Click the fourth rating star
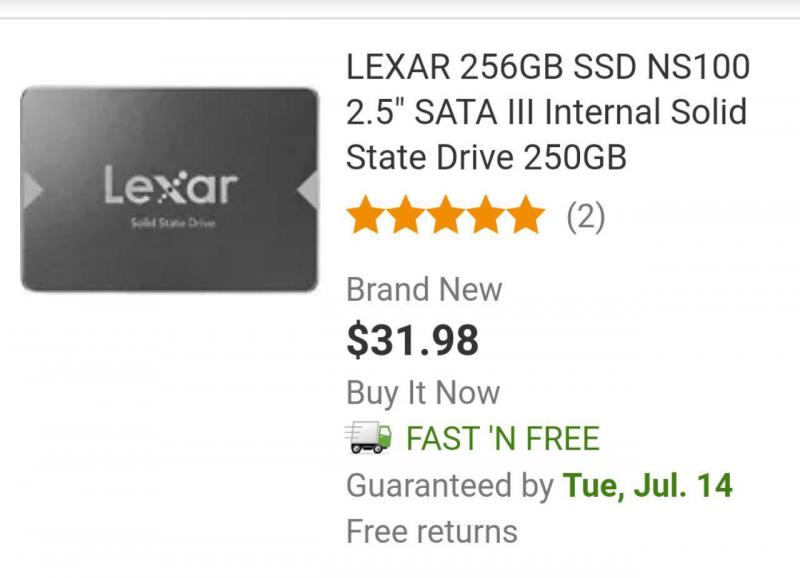 point(485,216)
